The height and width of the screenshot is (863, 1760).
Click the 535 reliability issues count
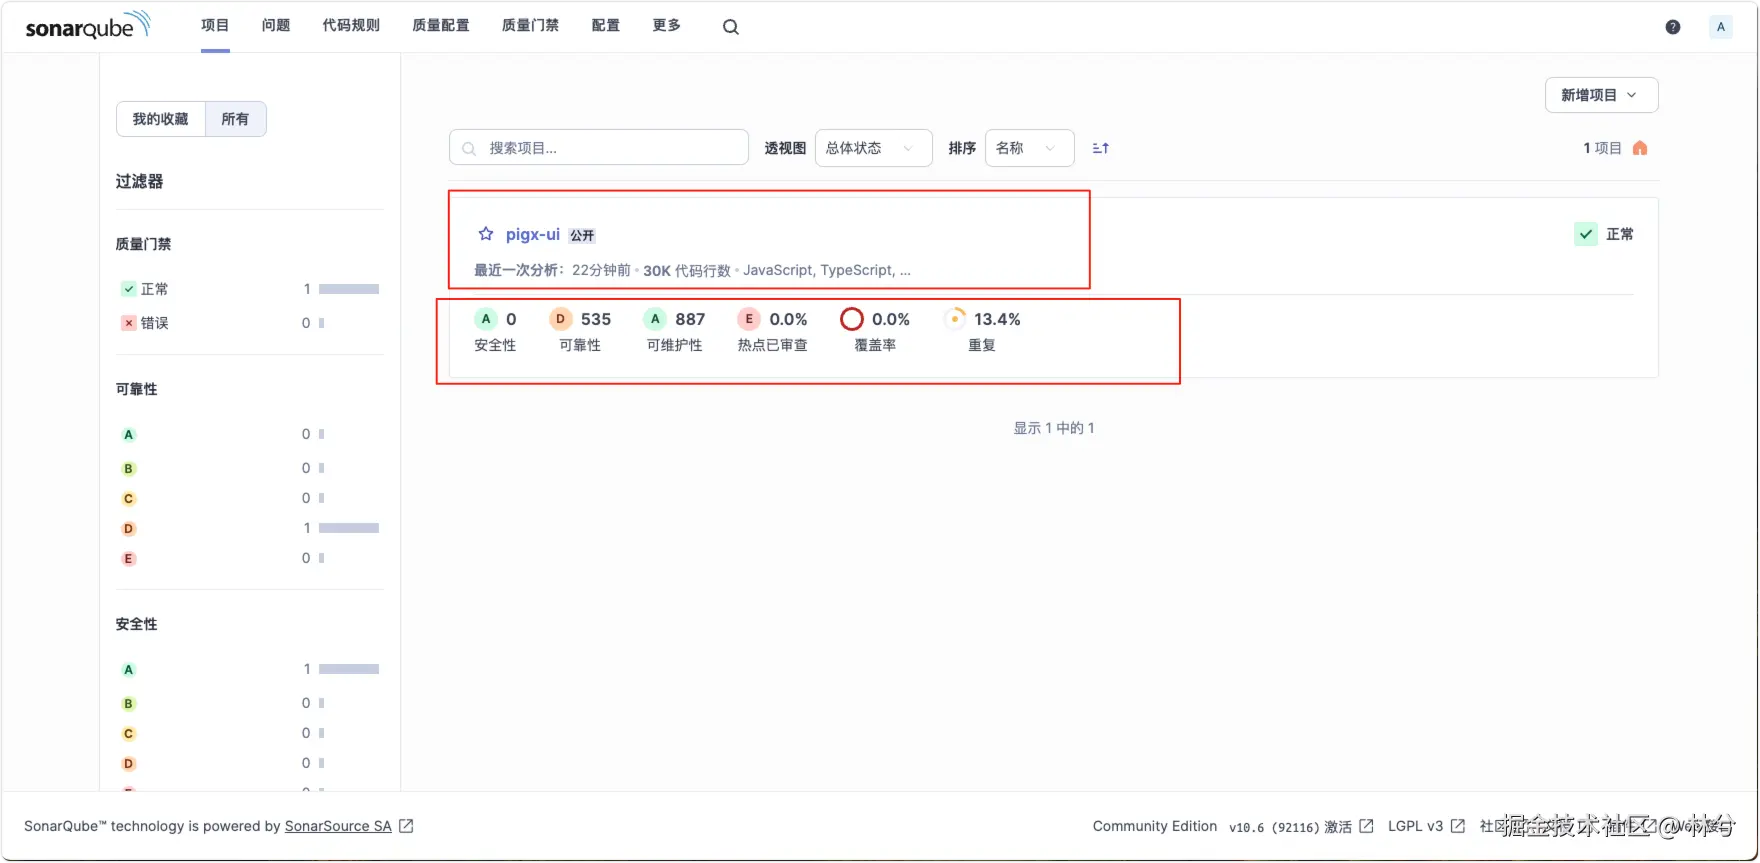(x=596, y=319)
